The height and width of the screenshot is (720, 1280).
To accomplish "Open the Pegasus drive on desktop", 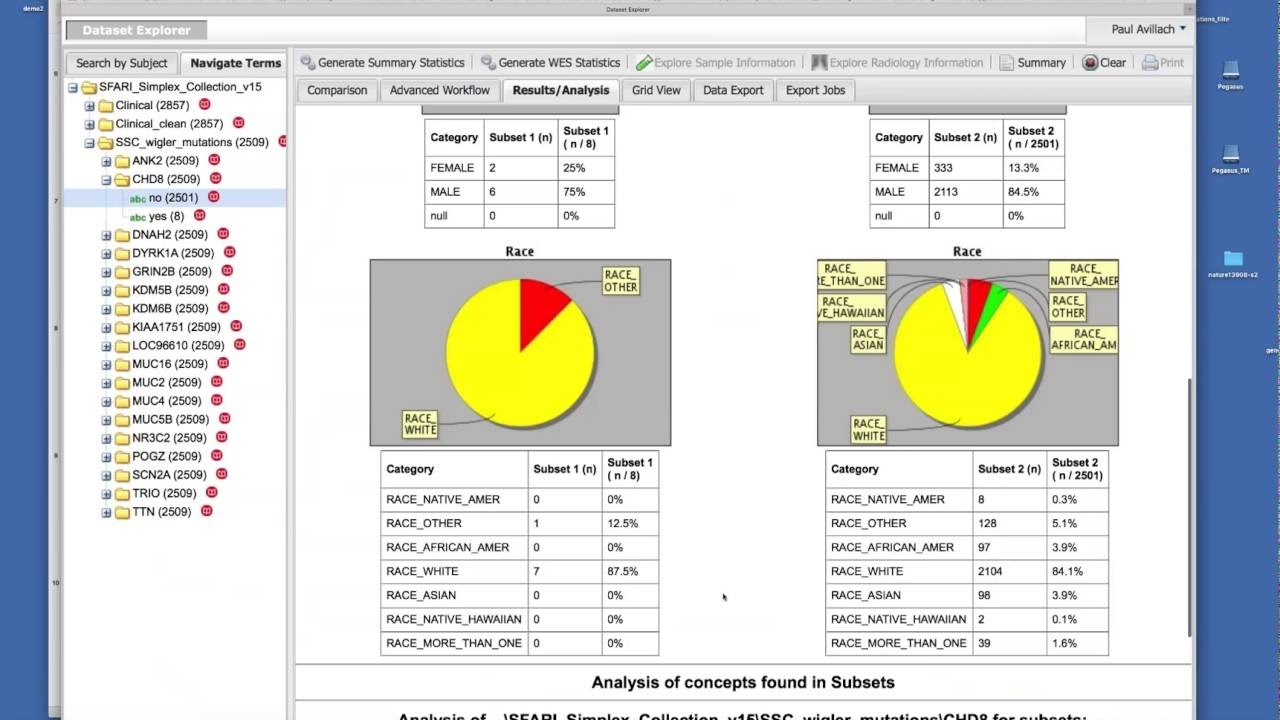I will (x=1231, y=72).
